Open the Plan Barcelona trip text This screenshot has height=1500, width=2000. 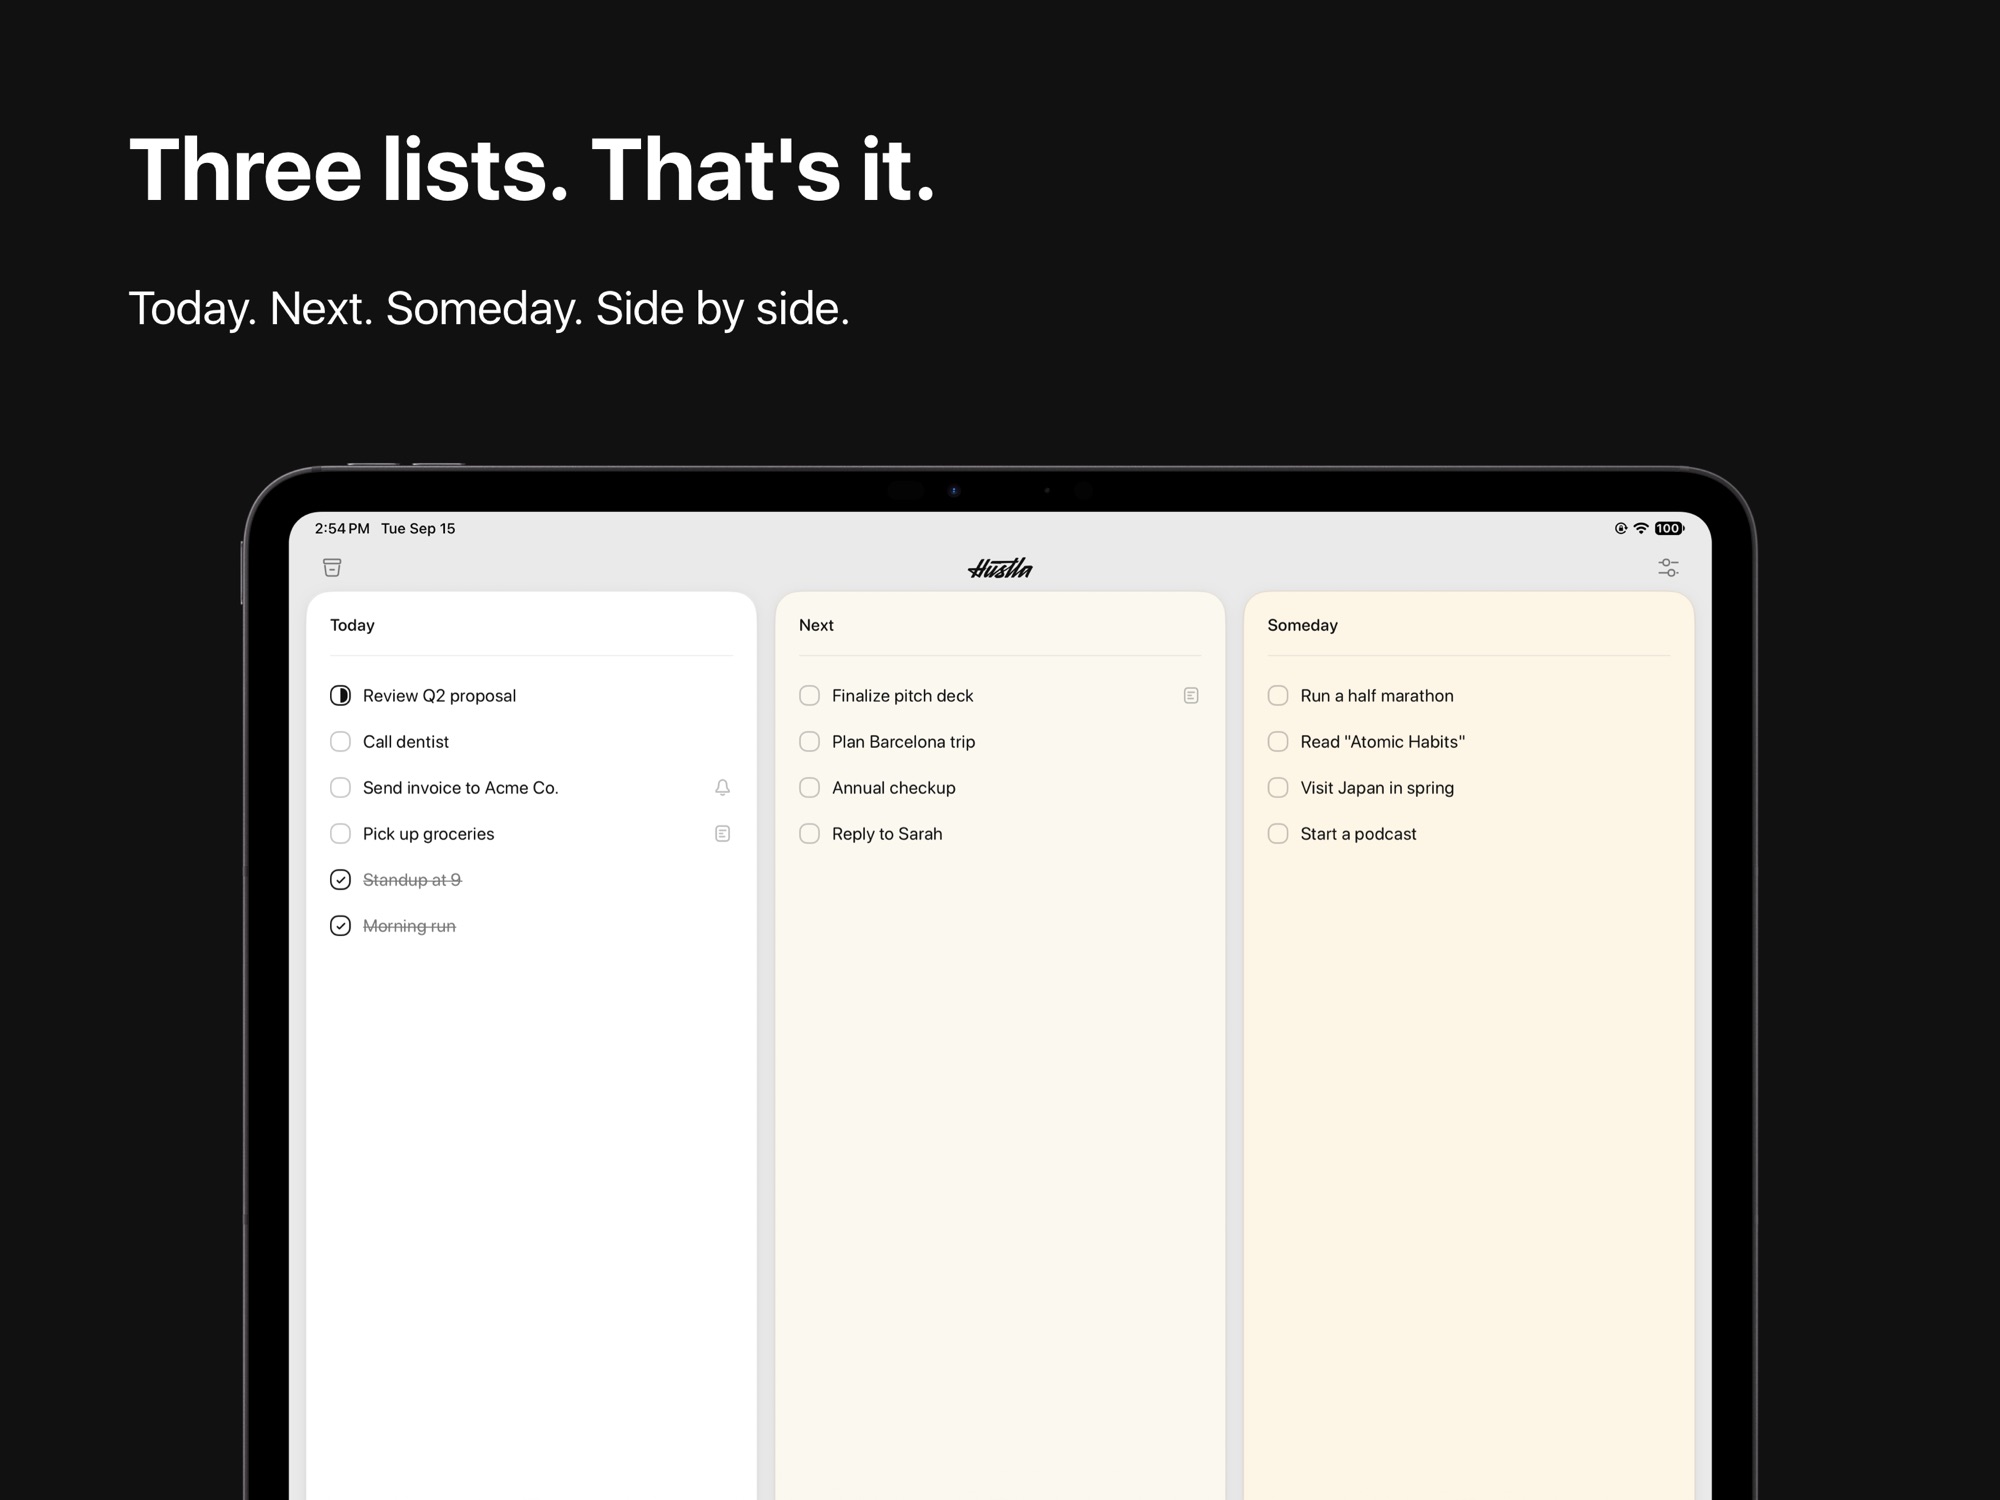pyautogui.click(x=903, y=742)
